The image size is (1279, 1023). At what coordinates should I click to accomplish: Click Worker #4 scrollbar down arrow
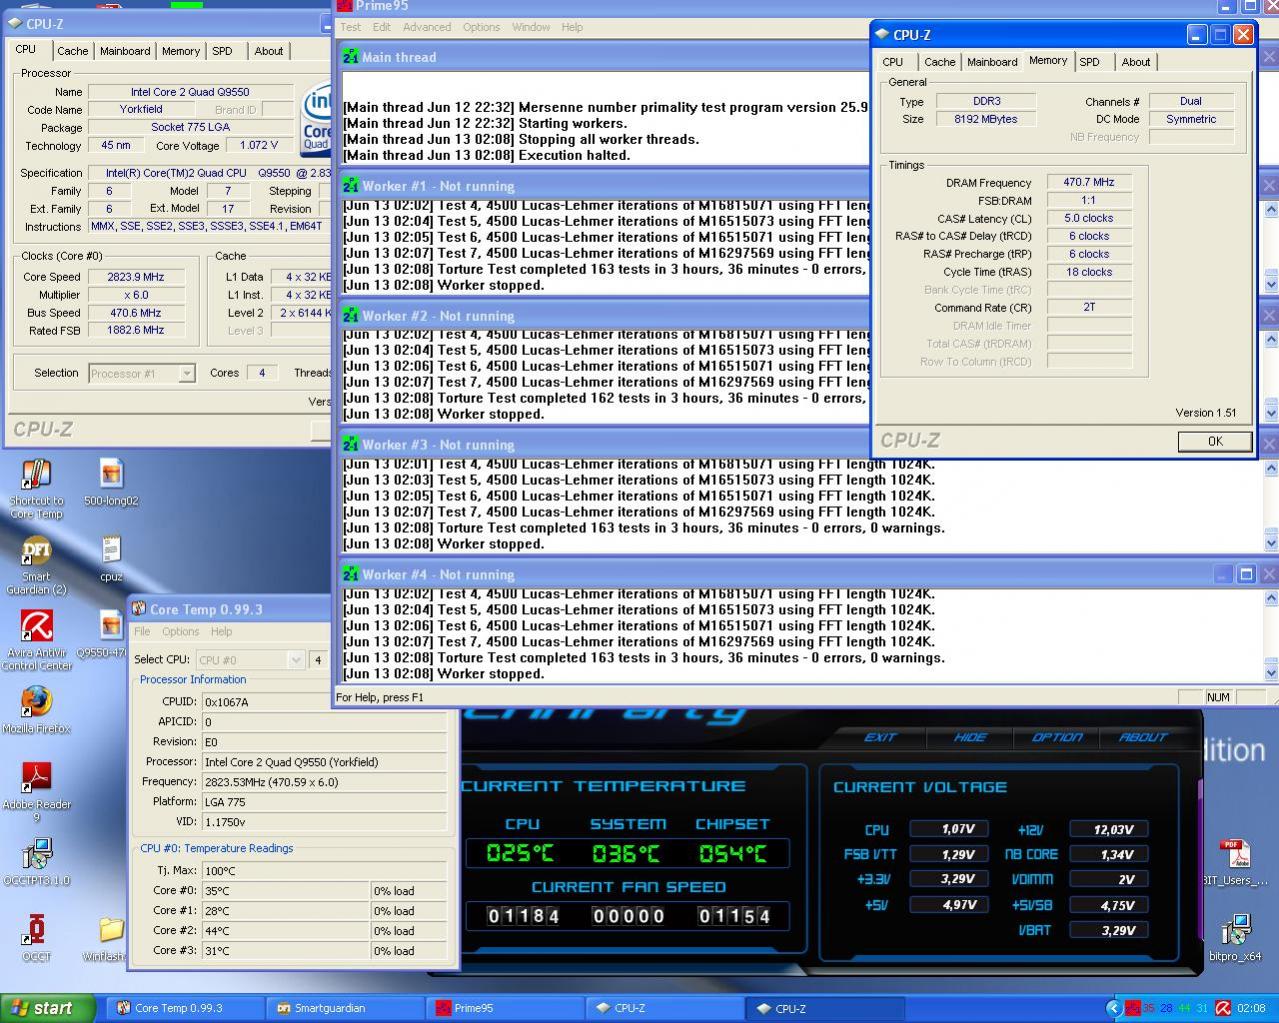click(x=1271, y=672)
